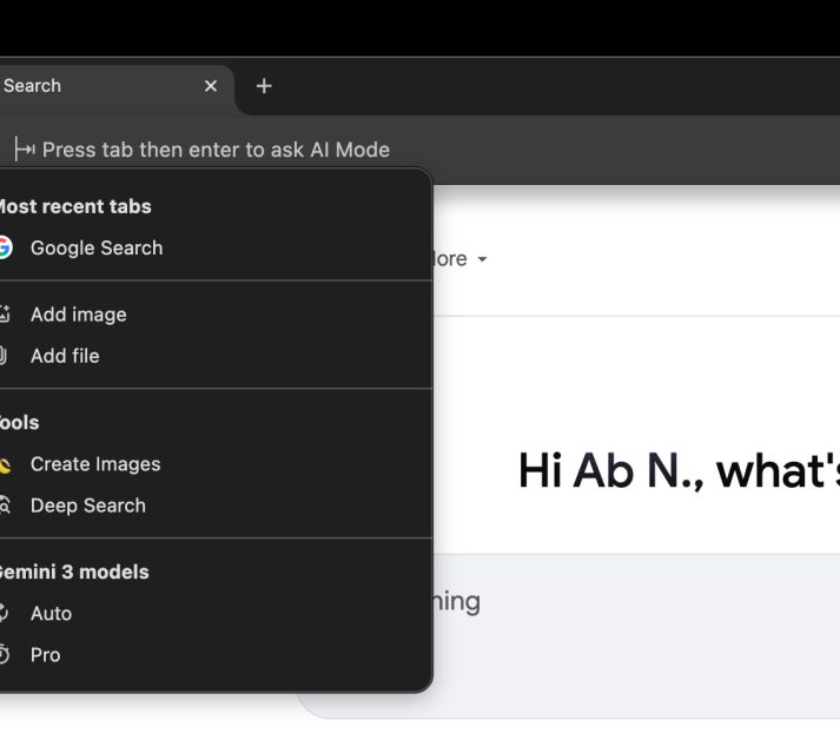The image size is (840, 740).
Task: Click the timer icon beside Pro
Action: (4, 655)
